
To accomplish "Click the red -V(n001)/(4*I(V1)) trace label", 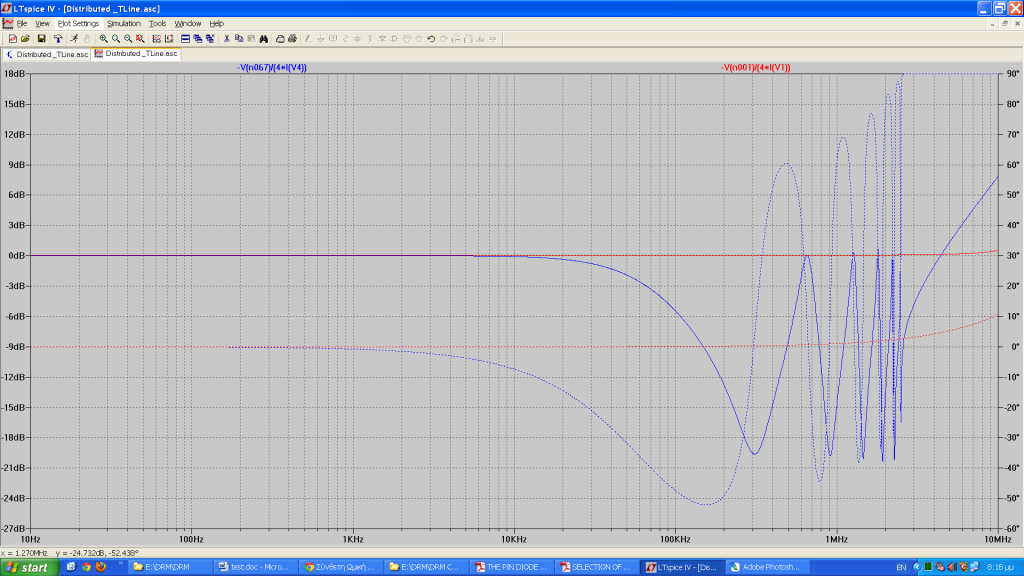I will coord(756,68).
